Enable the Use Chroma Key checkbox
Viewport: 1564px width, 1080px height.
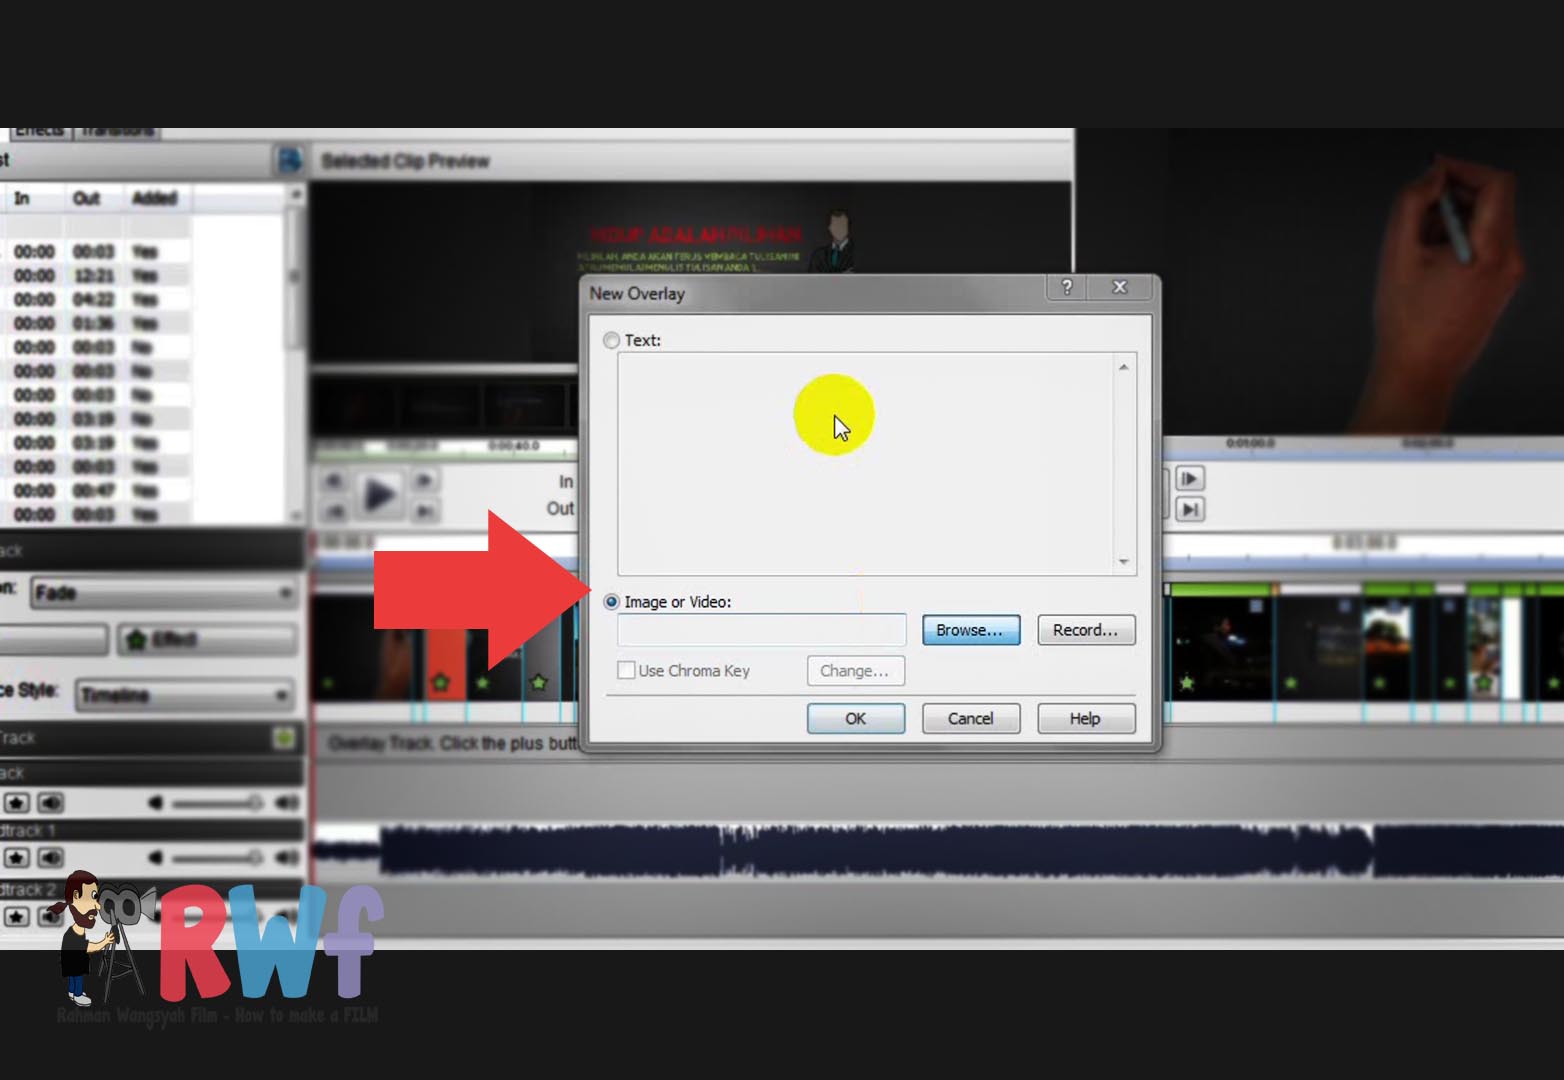coord(627,670)
